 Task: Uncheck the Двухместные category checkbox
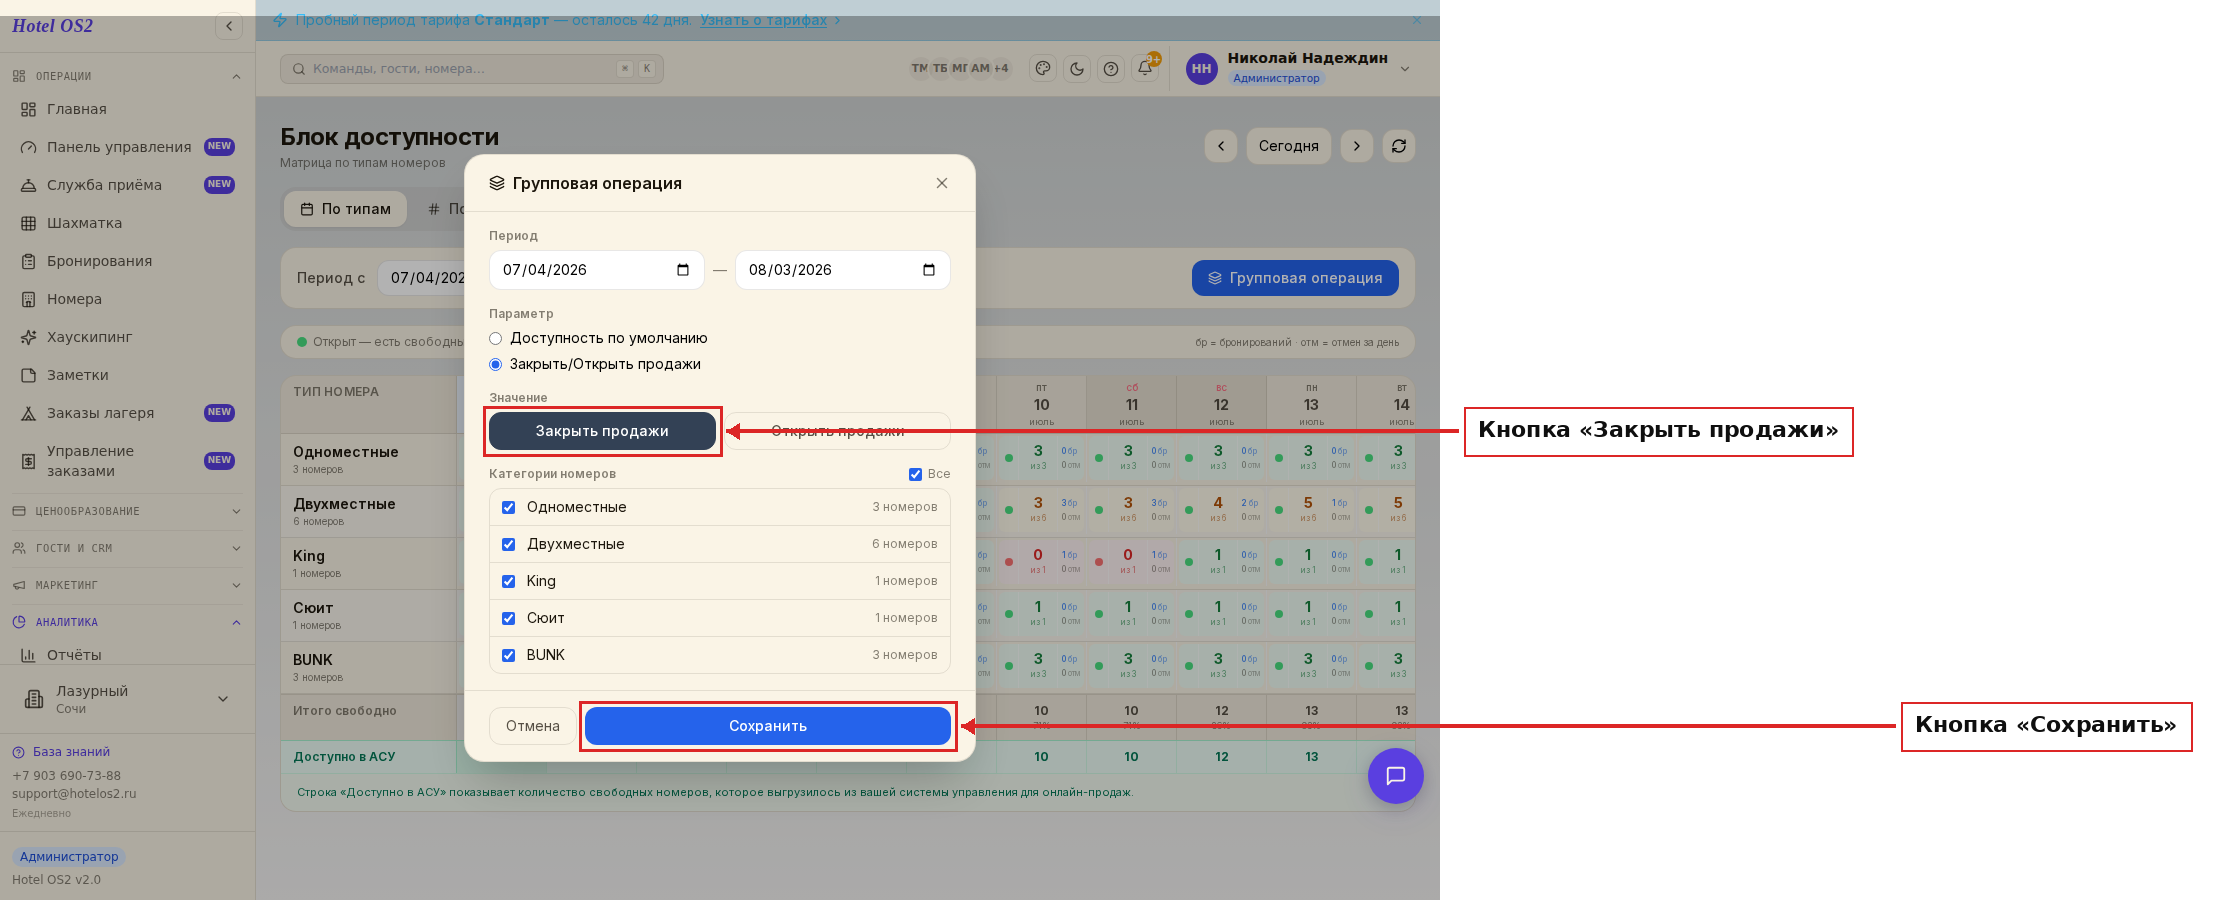[x=509, y=544]
